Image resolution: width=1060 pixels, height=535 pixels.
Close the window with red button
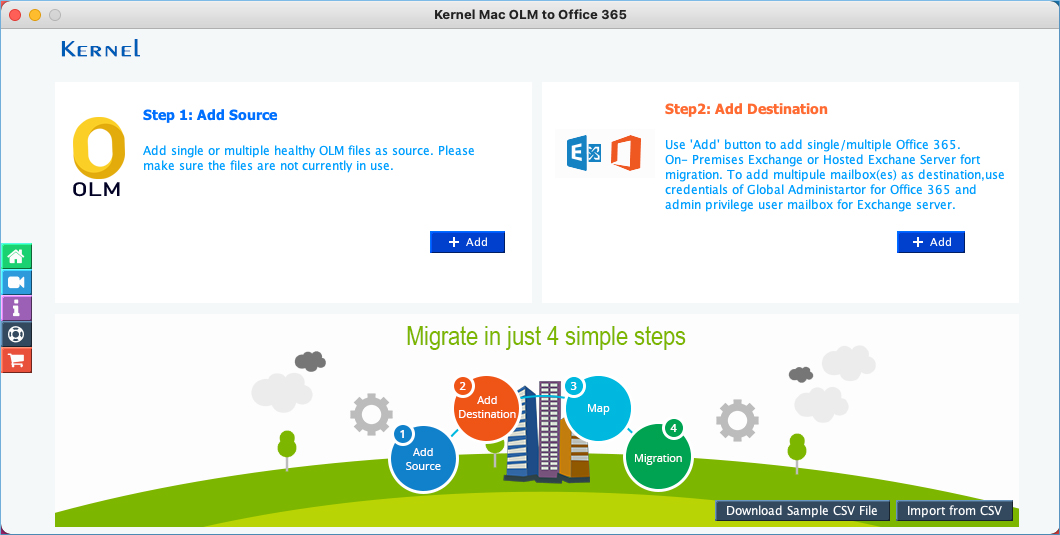pos(14,15)
